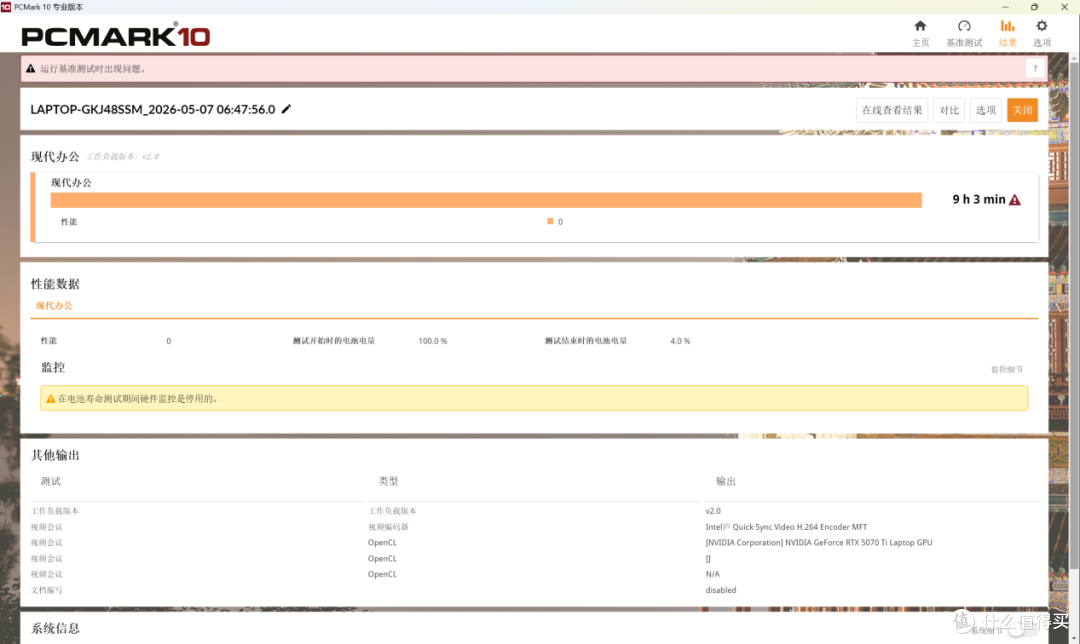Click the vertical scrollbar thumb
This screenshot has height=644, width=1080.
(1074, 315)
